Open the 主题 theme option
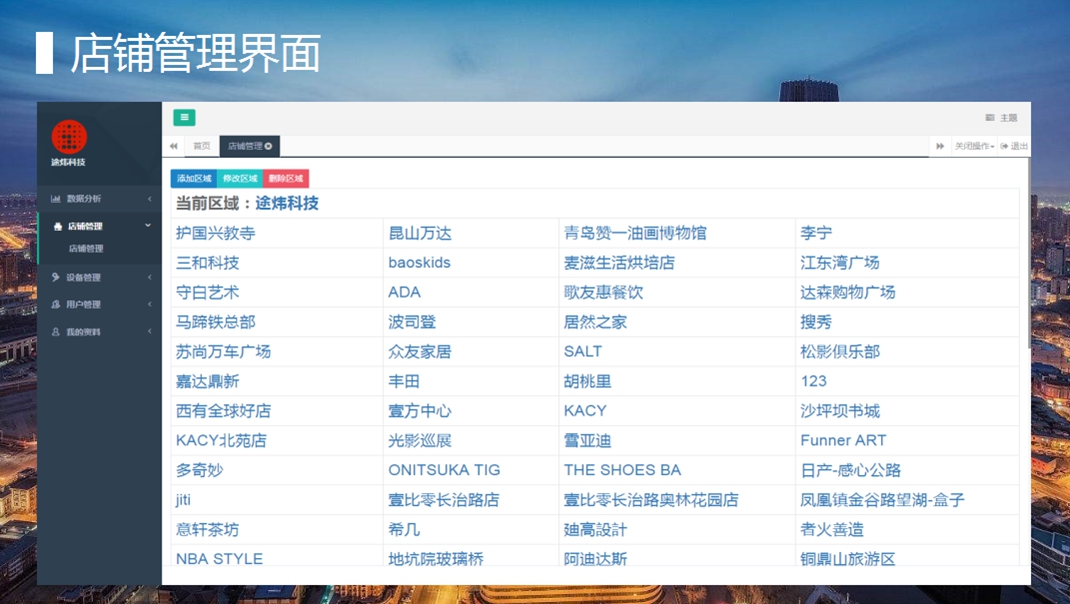The image size is (1070, 604). click(x=1002, y=118)
